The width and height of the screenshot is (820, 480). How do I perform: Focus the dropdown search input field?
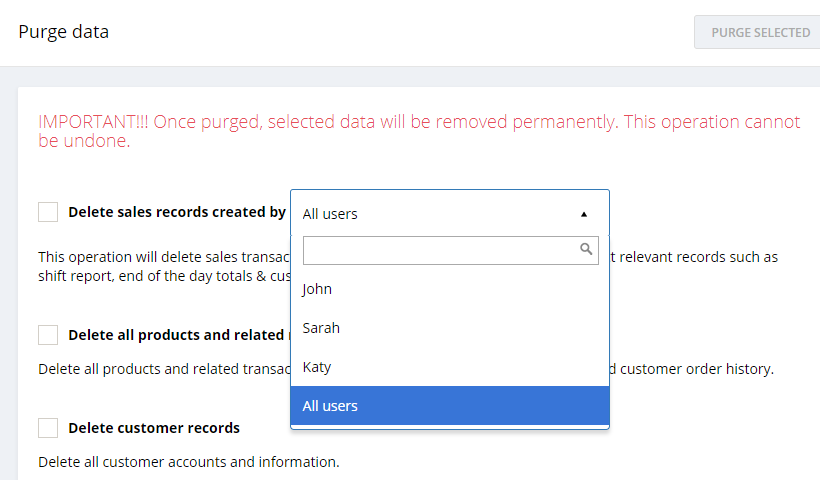[x=450, y=250]
